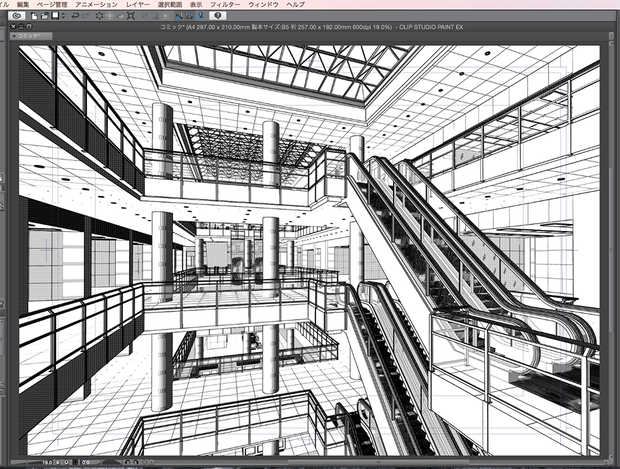Toggle Snap to Grid icon
Viewport: 620px width, 469px height.
point(201,16)
